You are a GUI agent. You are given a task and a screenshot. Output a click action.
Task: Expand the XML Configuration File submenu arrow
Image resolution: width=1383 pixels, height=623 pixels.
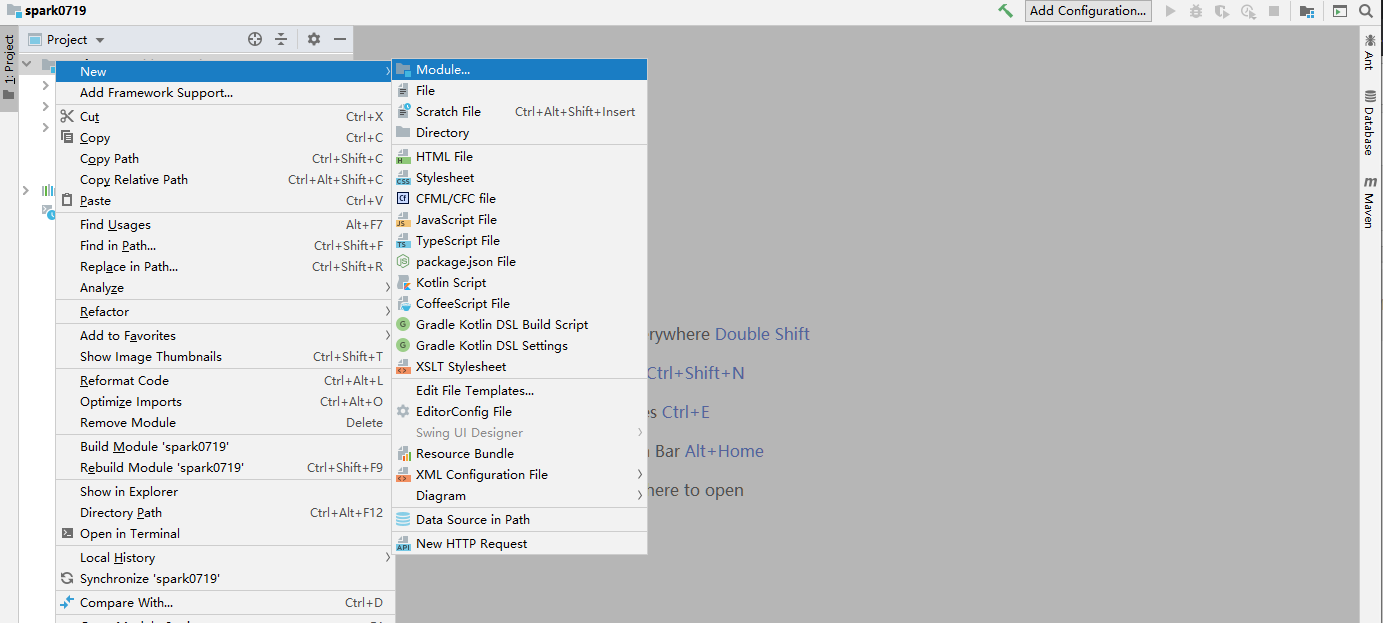(x=639, y=474)
